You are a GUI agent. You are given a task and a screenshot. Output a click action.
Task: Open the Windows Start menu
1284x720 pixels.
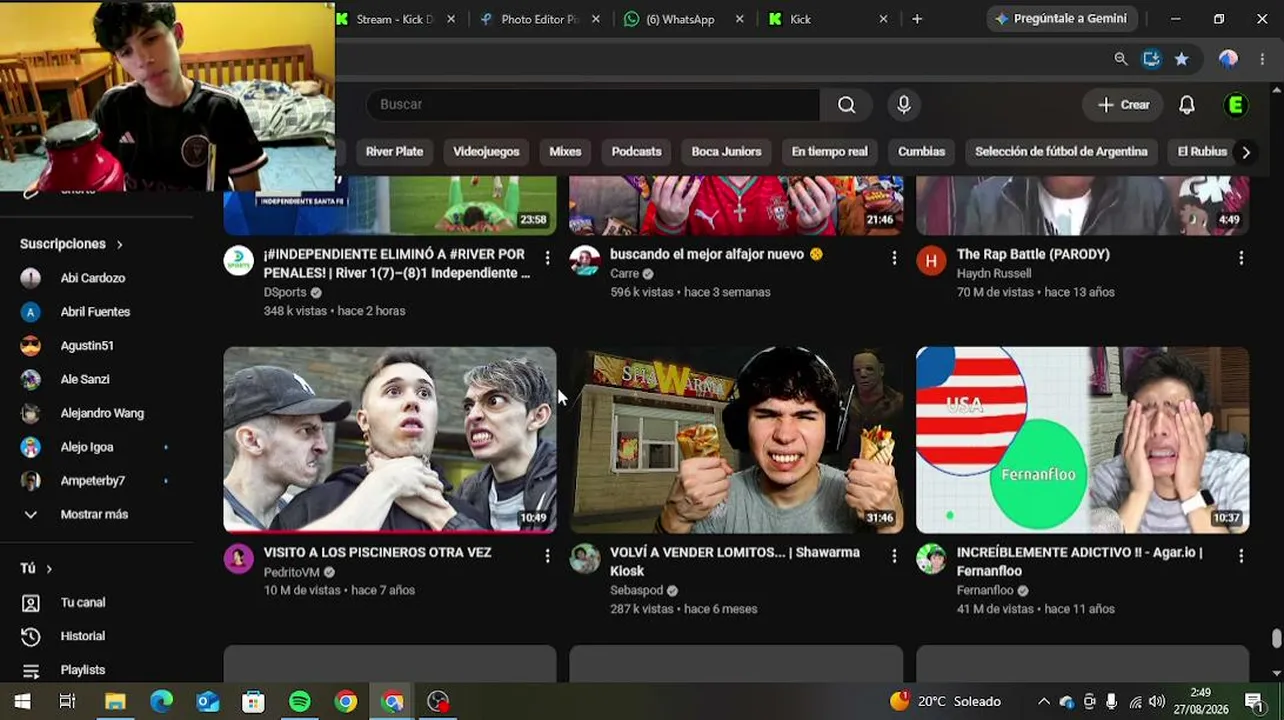(x=22, y=702)
